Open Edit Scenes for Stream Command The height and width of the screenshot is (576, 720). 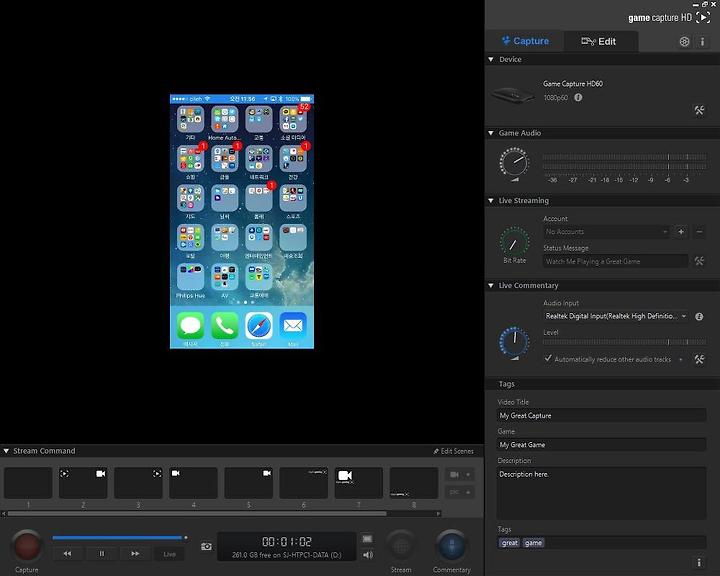[x=454, y=451]
